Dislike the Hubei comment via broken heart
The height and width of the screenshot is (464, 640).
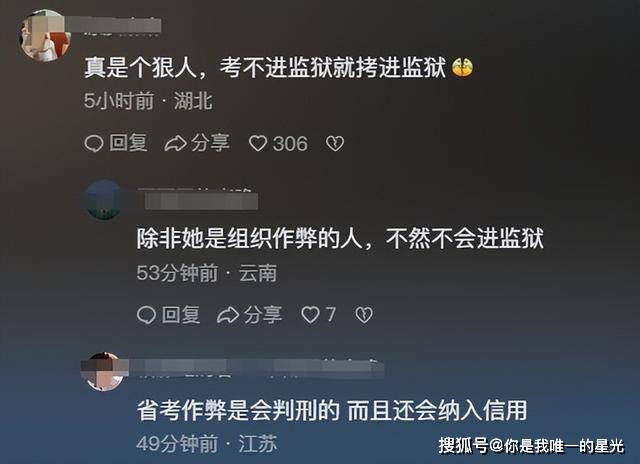pyautogui.click(x=335, y=144)
